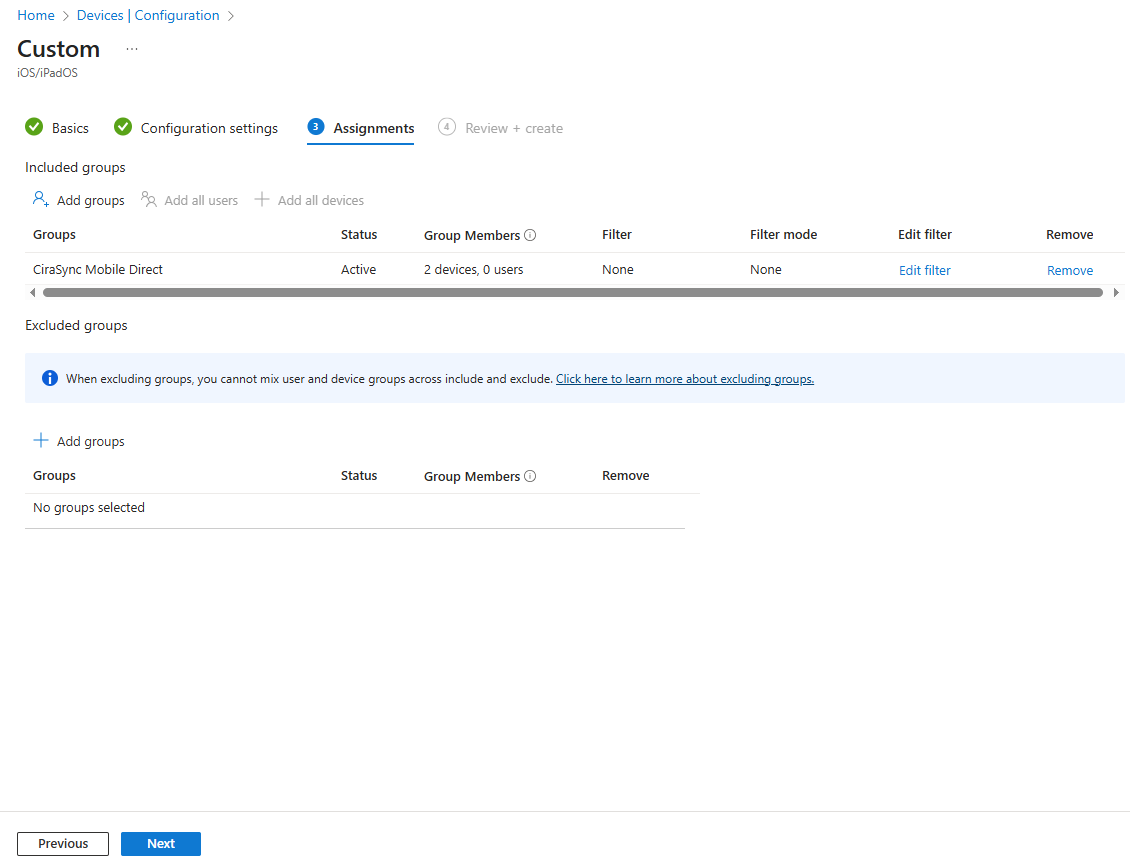The width and height of the screenshot is (1130, 868).
Task: Click the plus Add groups icon under Excluded groups
Action: [x=40, y=440]
